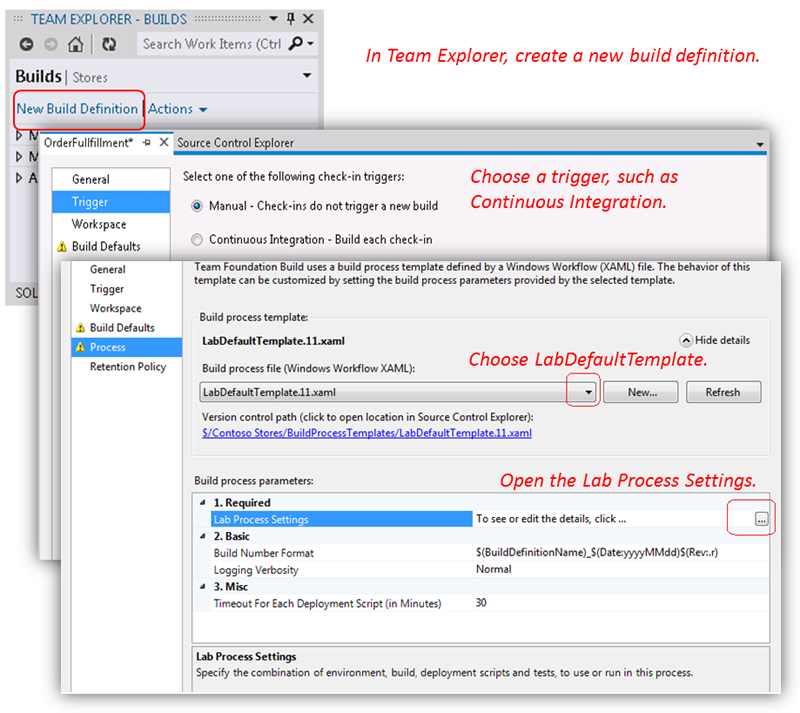Click warning icon beside Build Defaults in Process window

[80, 328]
